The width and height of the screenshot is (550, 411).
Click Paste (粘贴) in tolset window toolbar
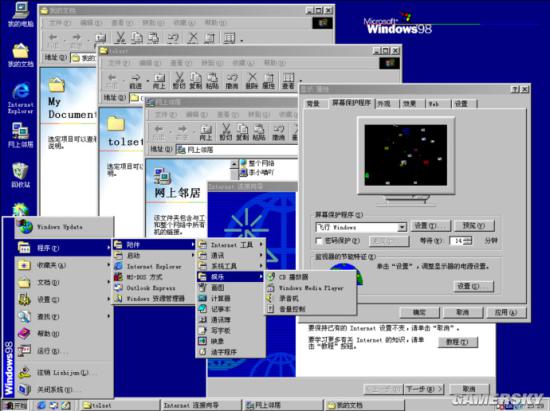[x=212, y=81]
